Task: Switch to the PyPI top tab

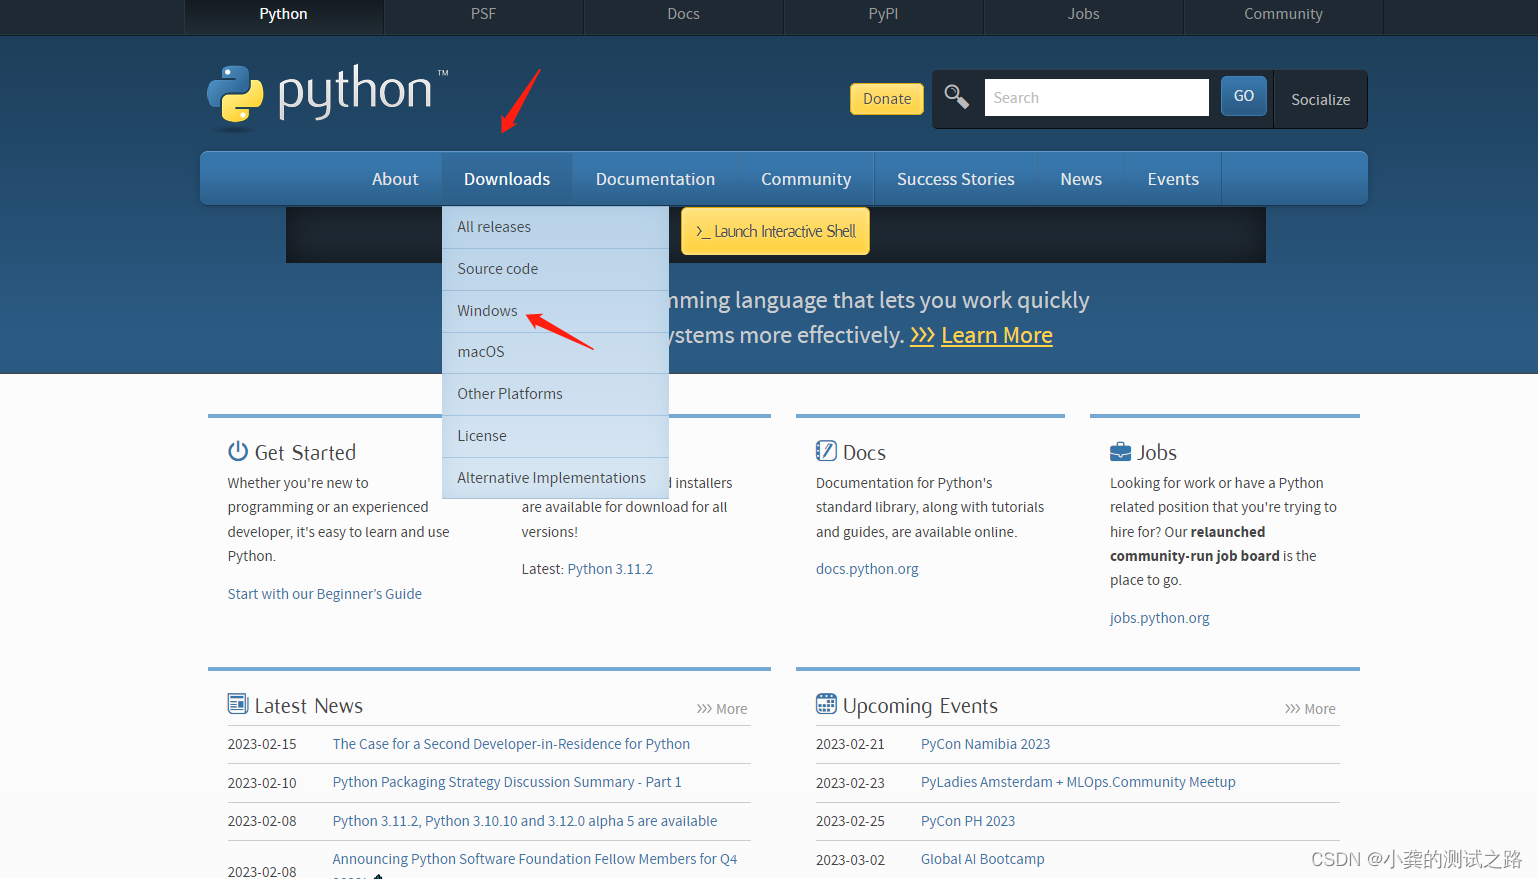Action: coord(883,14)
